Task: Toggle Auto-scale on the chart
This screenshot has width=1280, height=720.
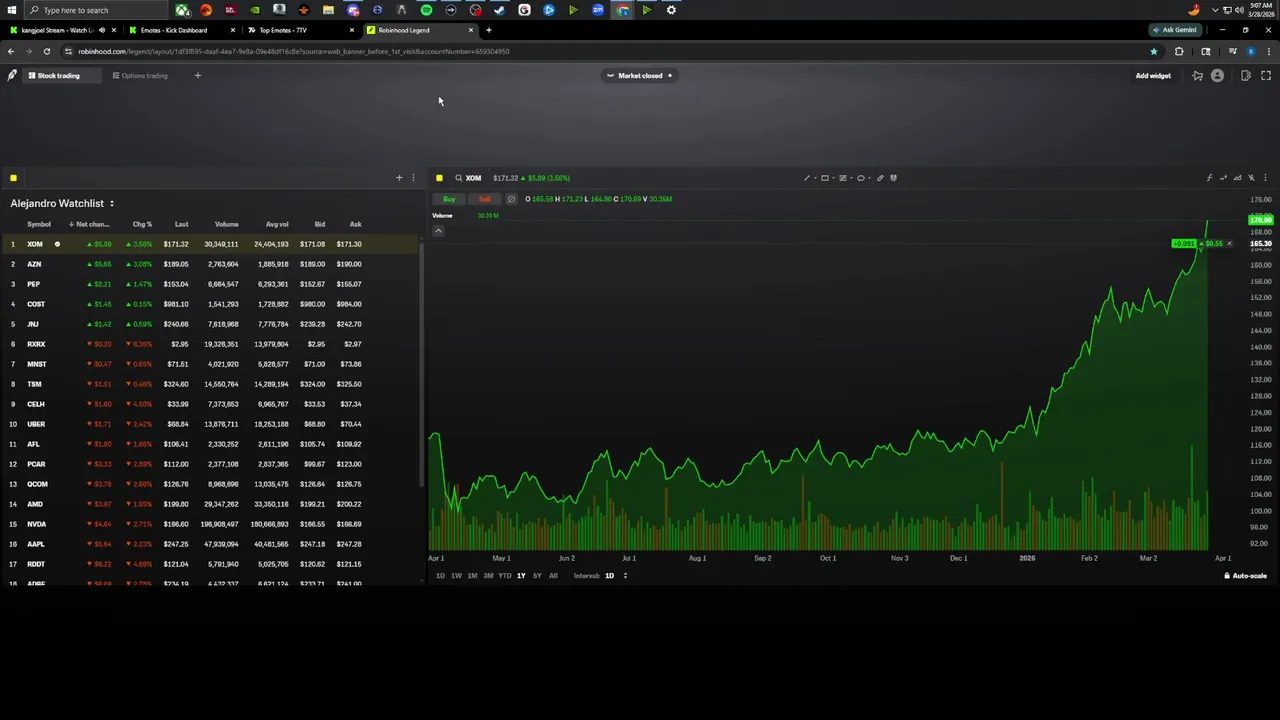Action: click(x=1246, y=576)
